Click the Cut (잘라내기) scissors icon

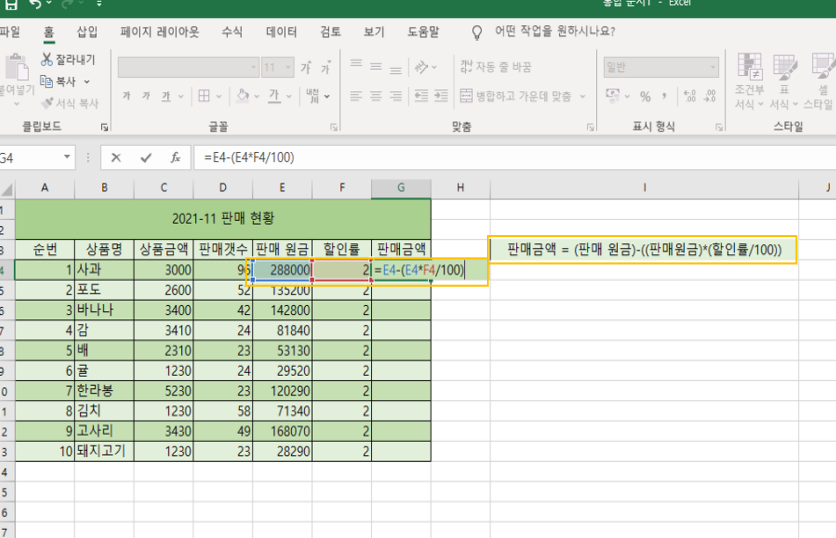point(47,59)
